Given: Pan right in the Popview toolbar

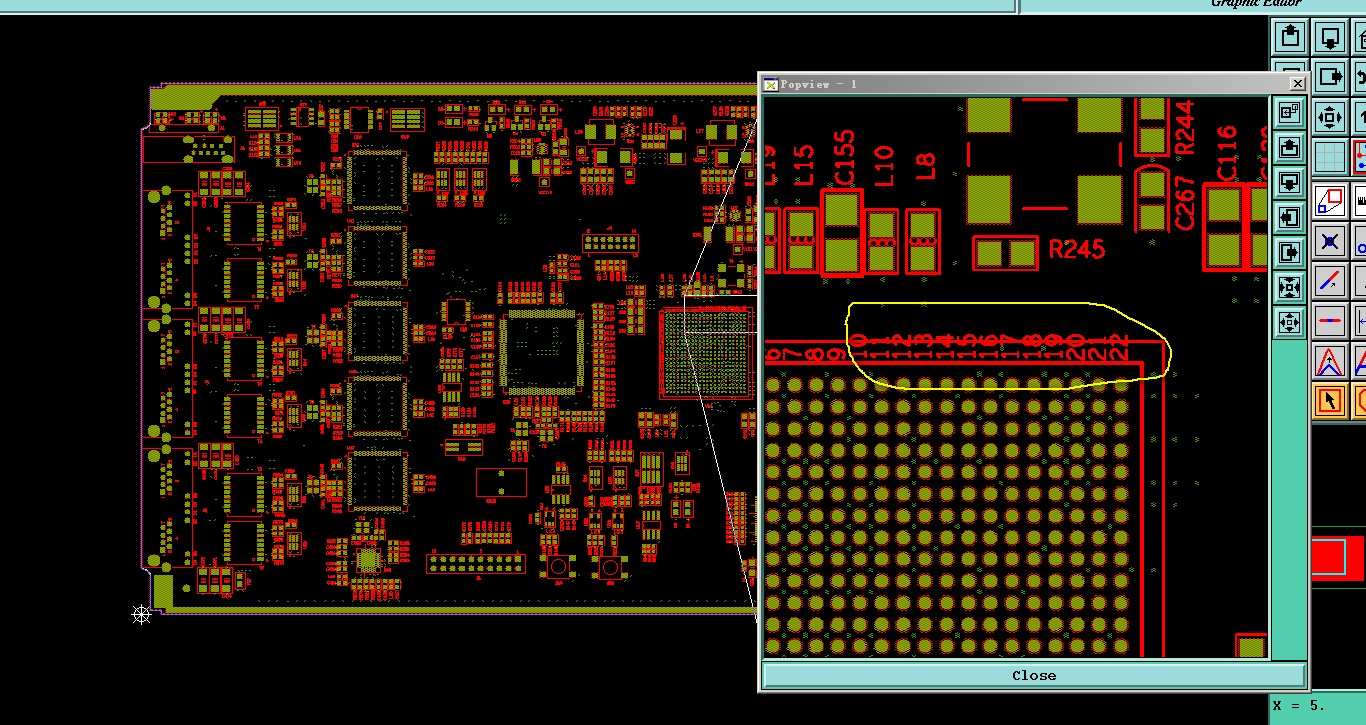Looking at the screenshot, I should (x=1290, y=251).
